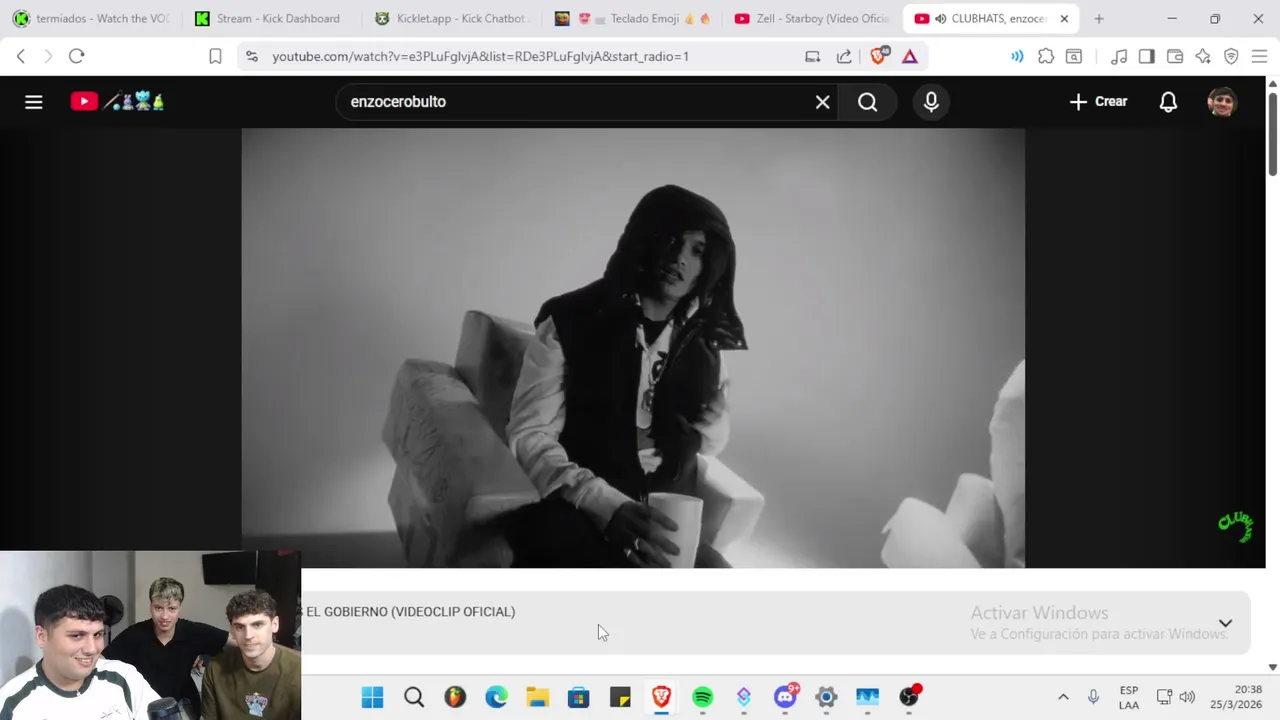Click the EL GOBIERNO (VIDEOCLIP OFICIAL) title
1280x720 pixels.
click(x=410, y=612)
